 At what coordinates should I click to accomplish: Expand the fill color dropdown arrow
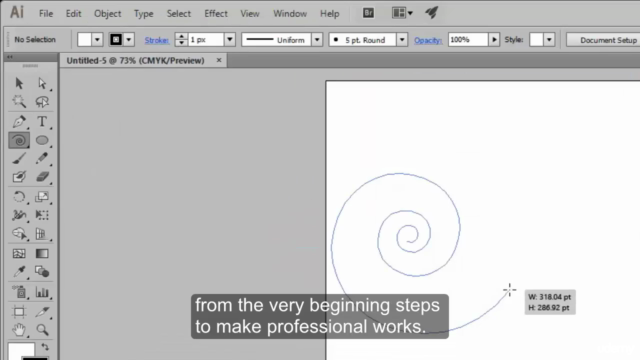97,40
